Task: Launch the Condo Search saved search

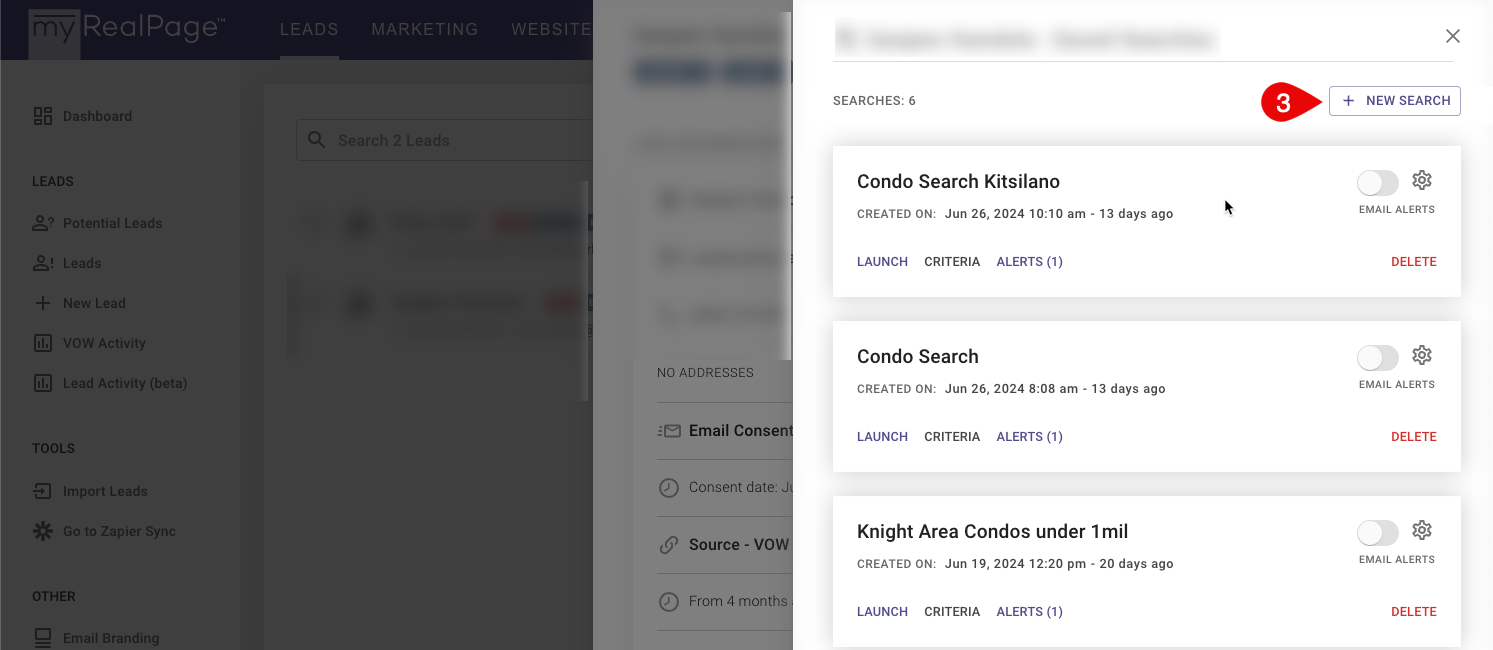Action: [x=882, y=437]
